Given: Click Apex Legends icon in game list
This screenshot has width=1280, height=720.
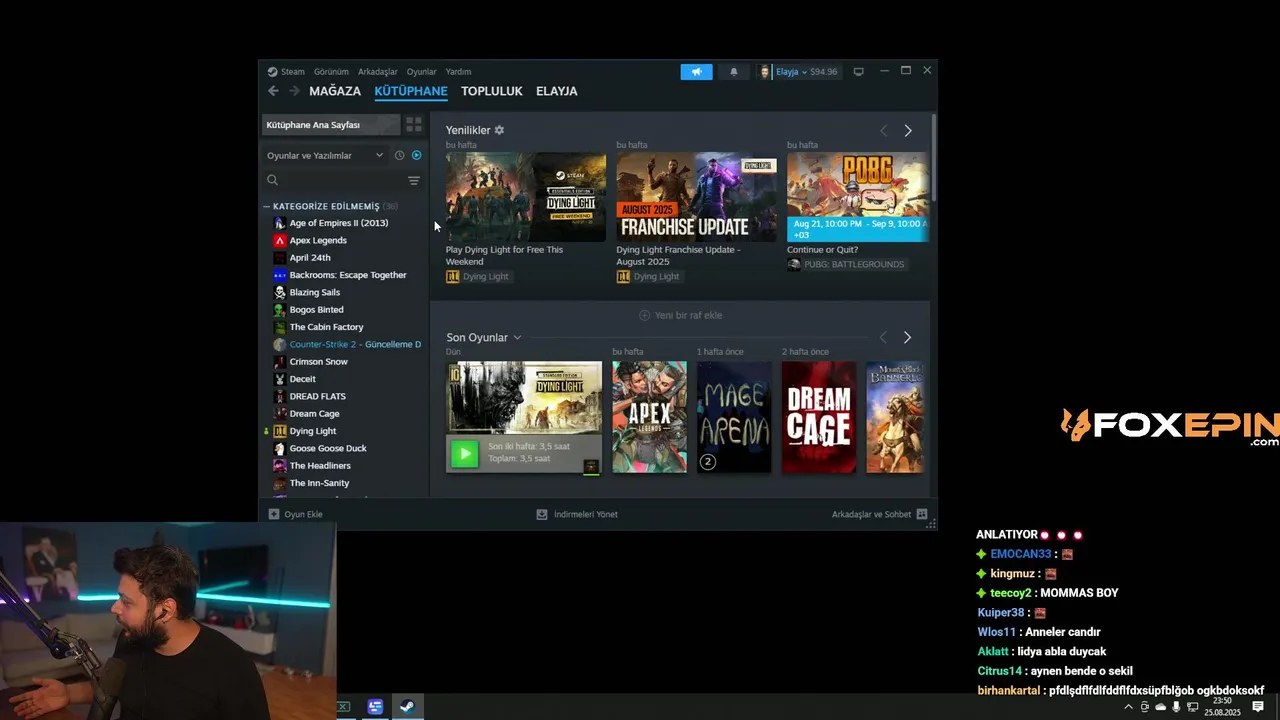Looking at the screenshot, I should point(280,240).
